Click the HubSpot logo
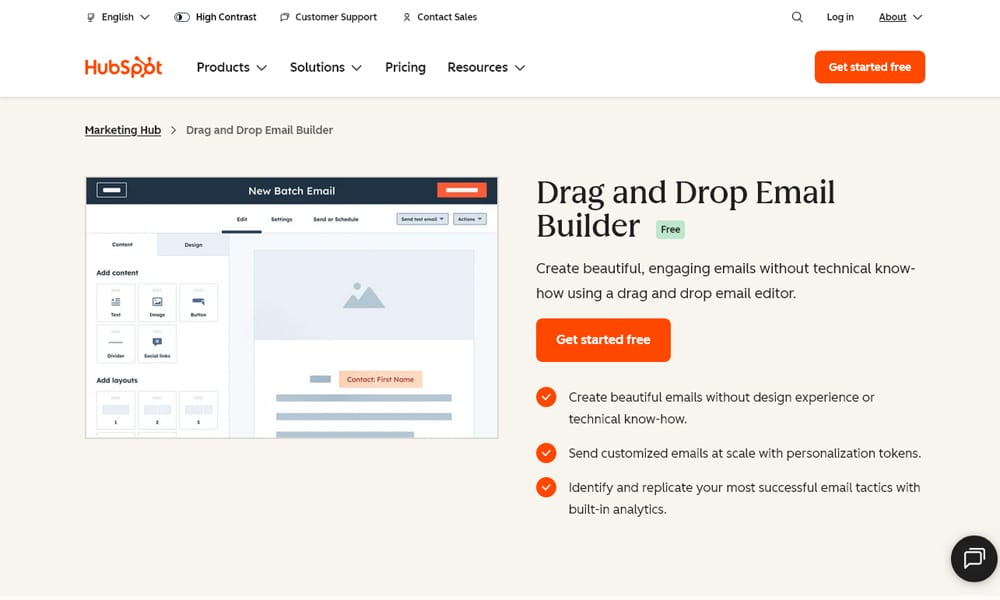Image resolution: width=1000 pixels, height=600 pixels. coord(123,67)
